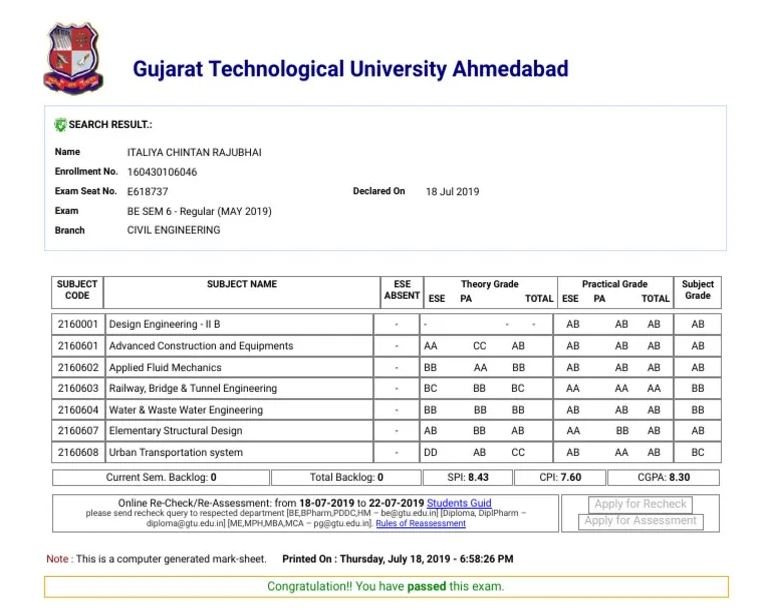Click subject code 2160608

78,453
